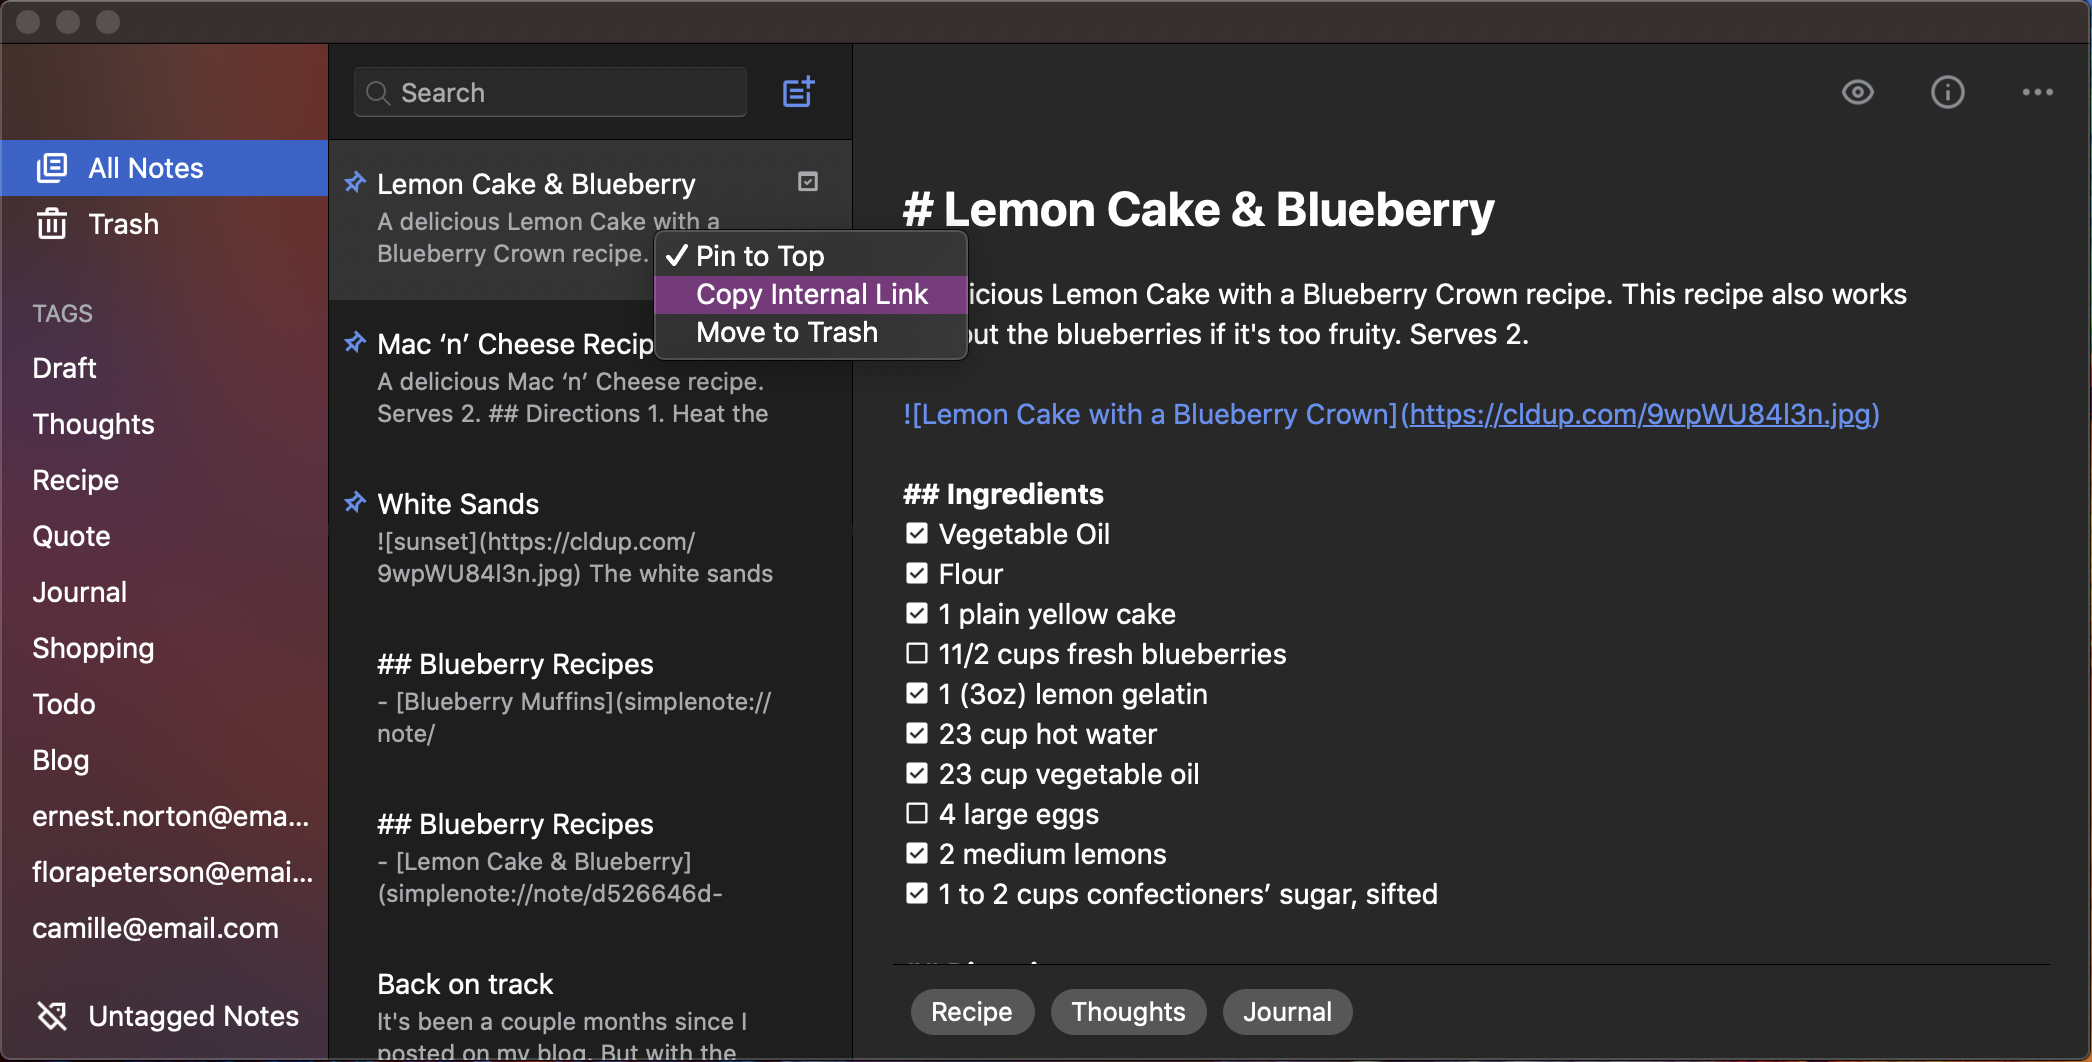Uncheck the Vegetable Oil checkbox

coord(916,534)
